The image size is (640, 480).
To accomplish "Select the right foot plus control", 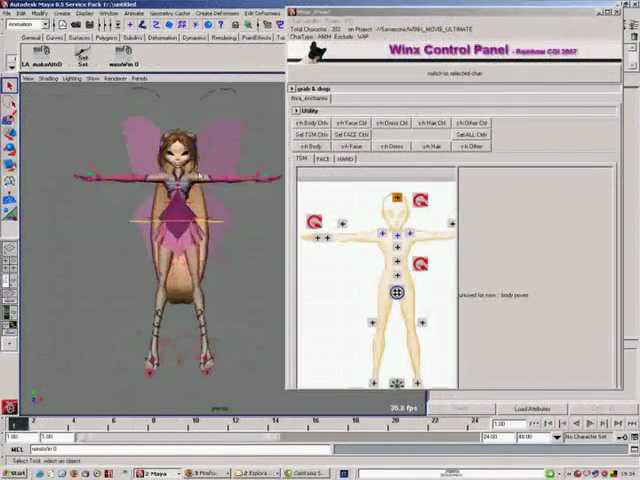I will (x=417, y=383).
